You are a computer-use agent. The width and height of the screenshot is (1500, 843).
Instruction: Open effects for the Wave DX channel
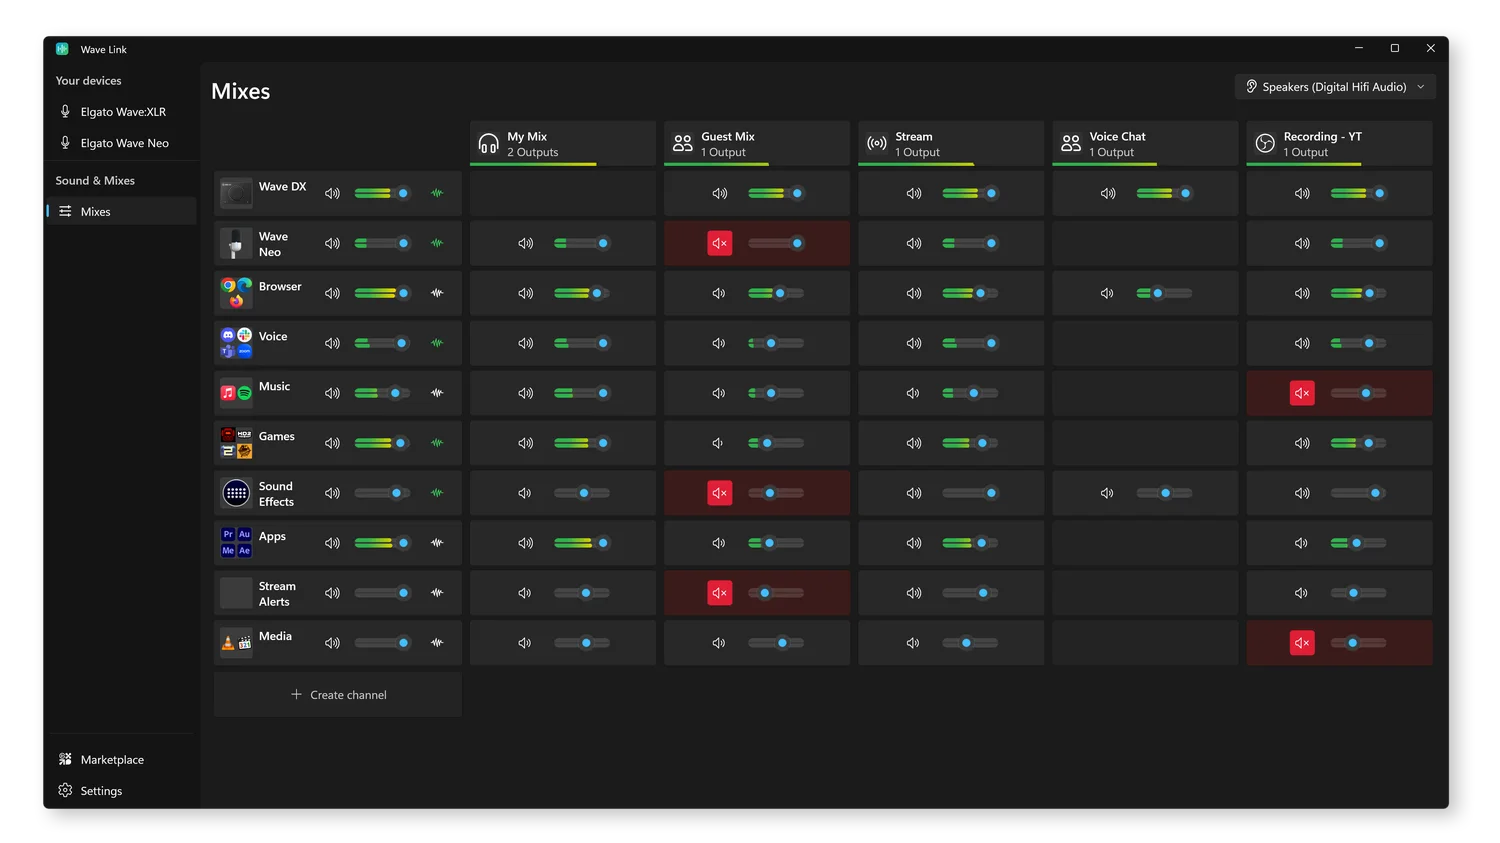(437, 193)
